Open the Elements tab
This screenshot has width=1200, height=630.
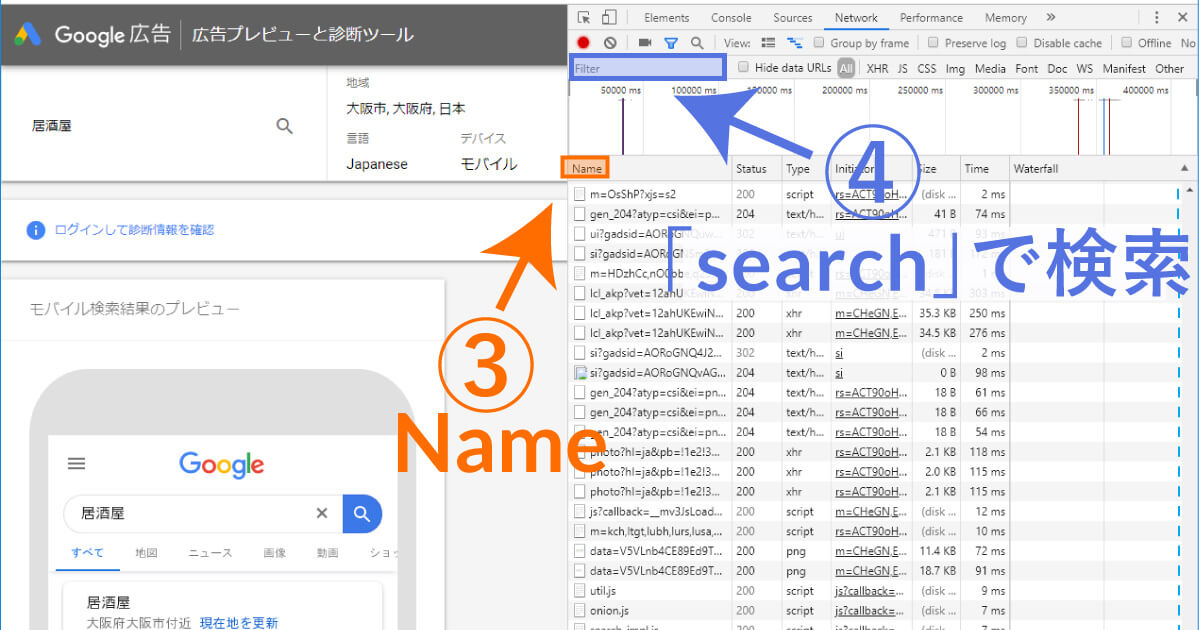[667, 18]
